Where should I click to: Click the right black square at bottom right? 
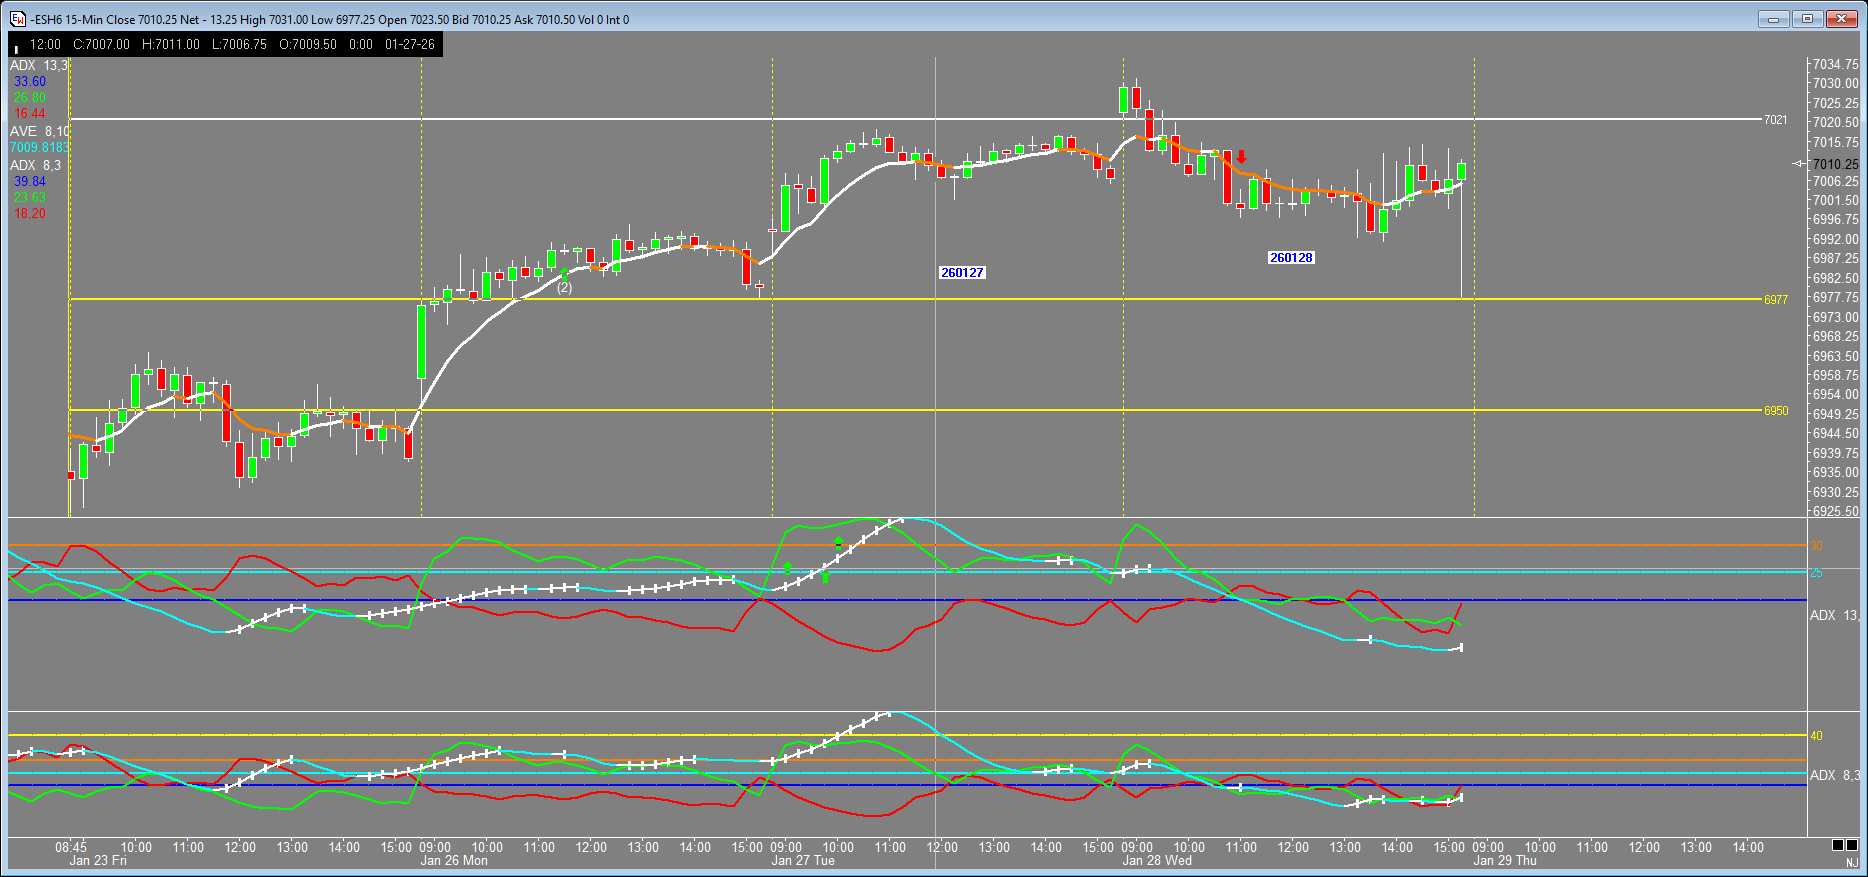click(1853, 846)
